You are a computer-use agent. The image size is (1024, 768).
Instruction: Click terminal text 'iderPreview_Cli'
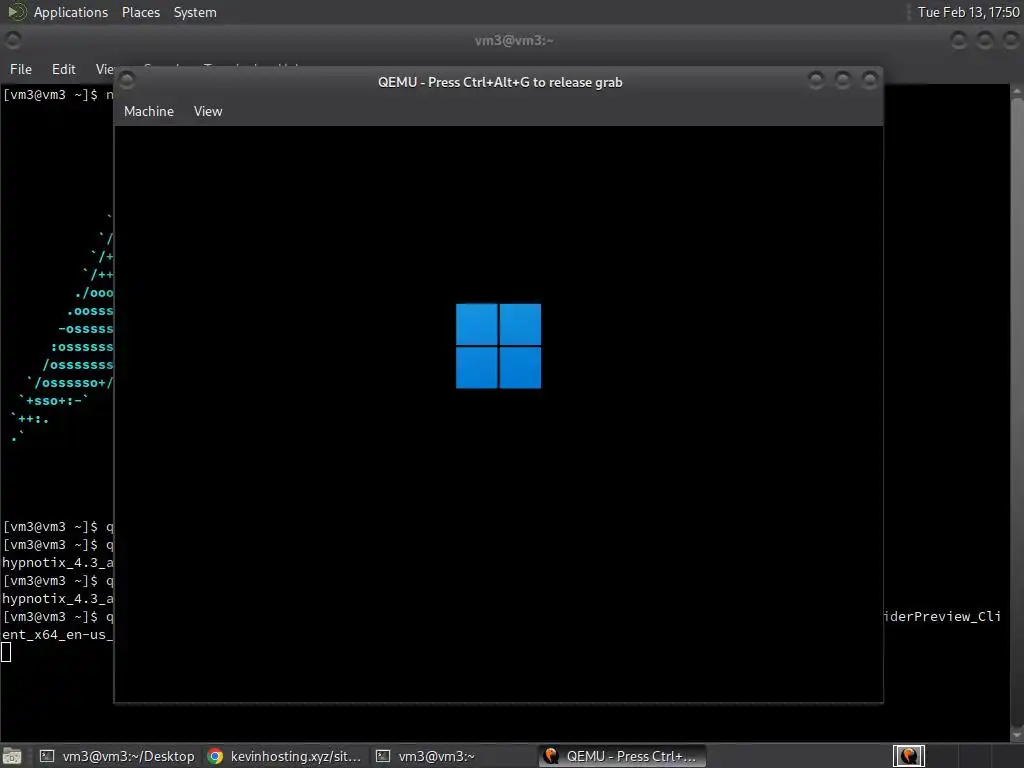[942, 616]
